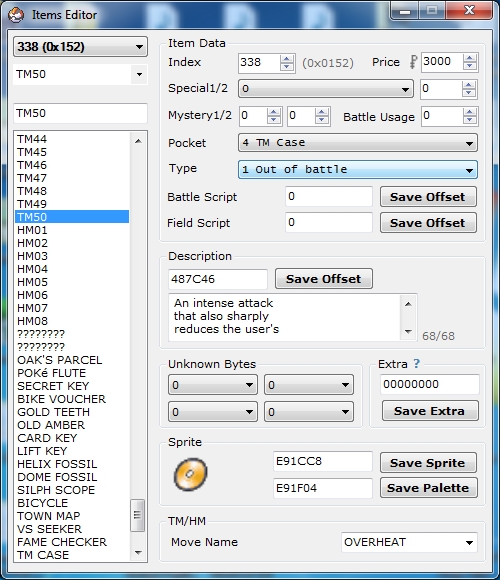Image resolution: width=500 pixels, height=580 pixels.
Task: Click Save Offset beside Battle Script
Action: click(x=428, y=197)
